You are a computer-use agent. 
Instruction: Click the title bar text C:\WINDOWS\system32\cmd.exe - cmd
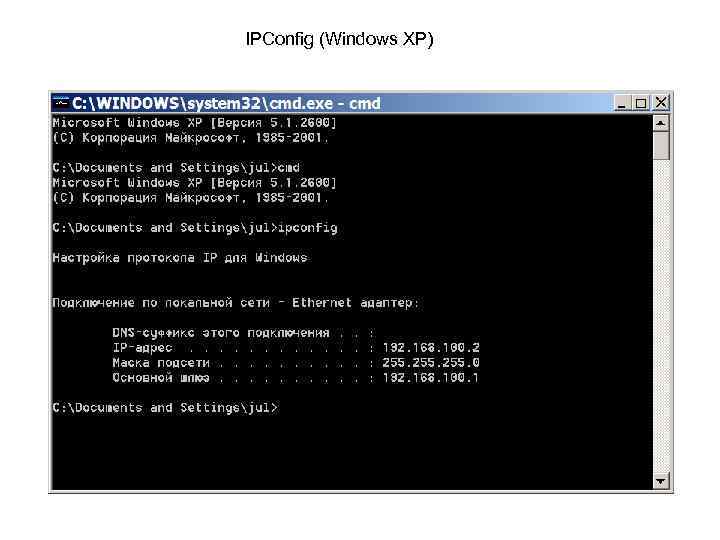tap(226, 103)
